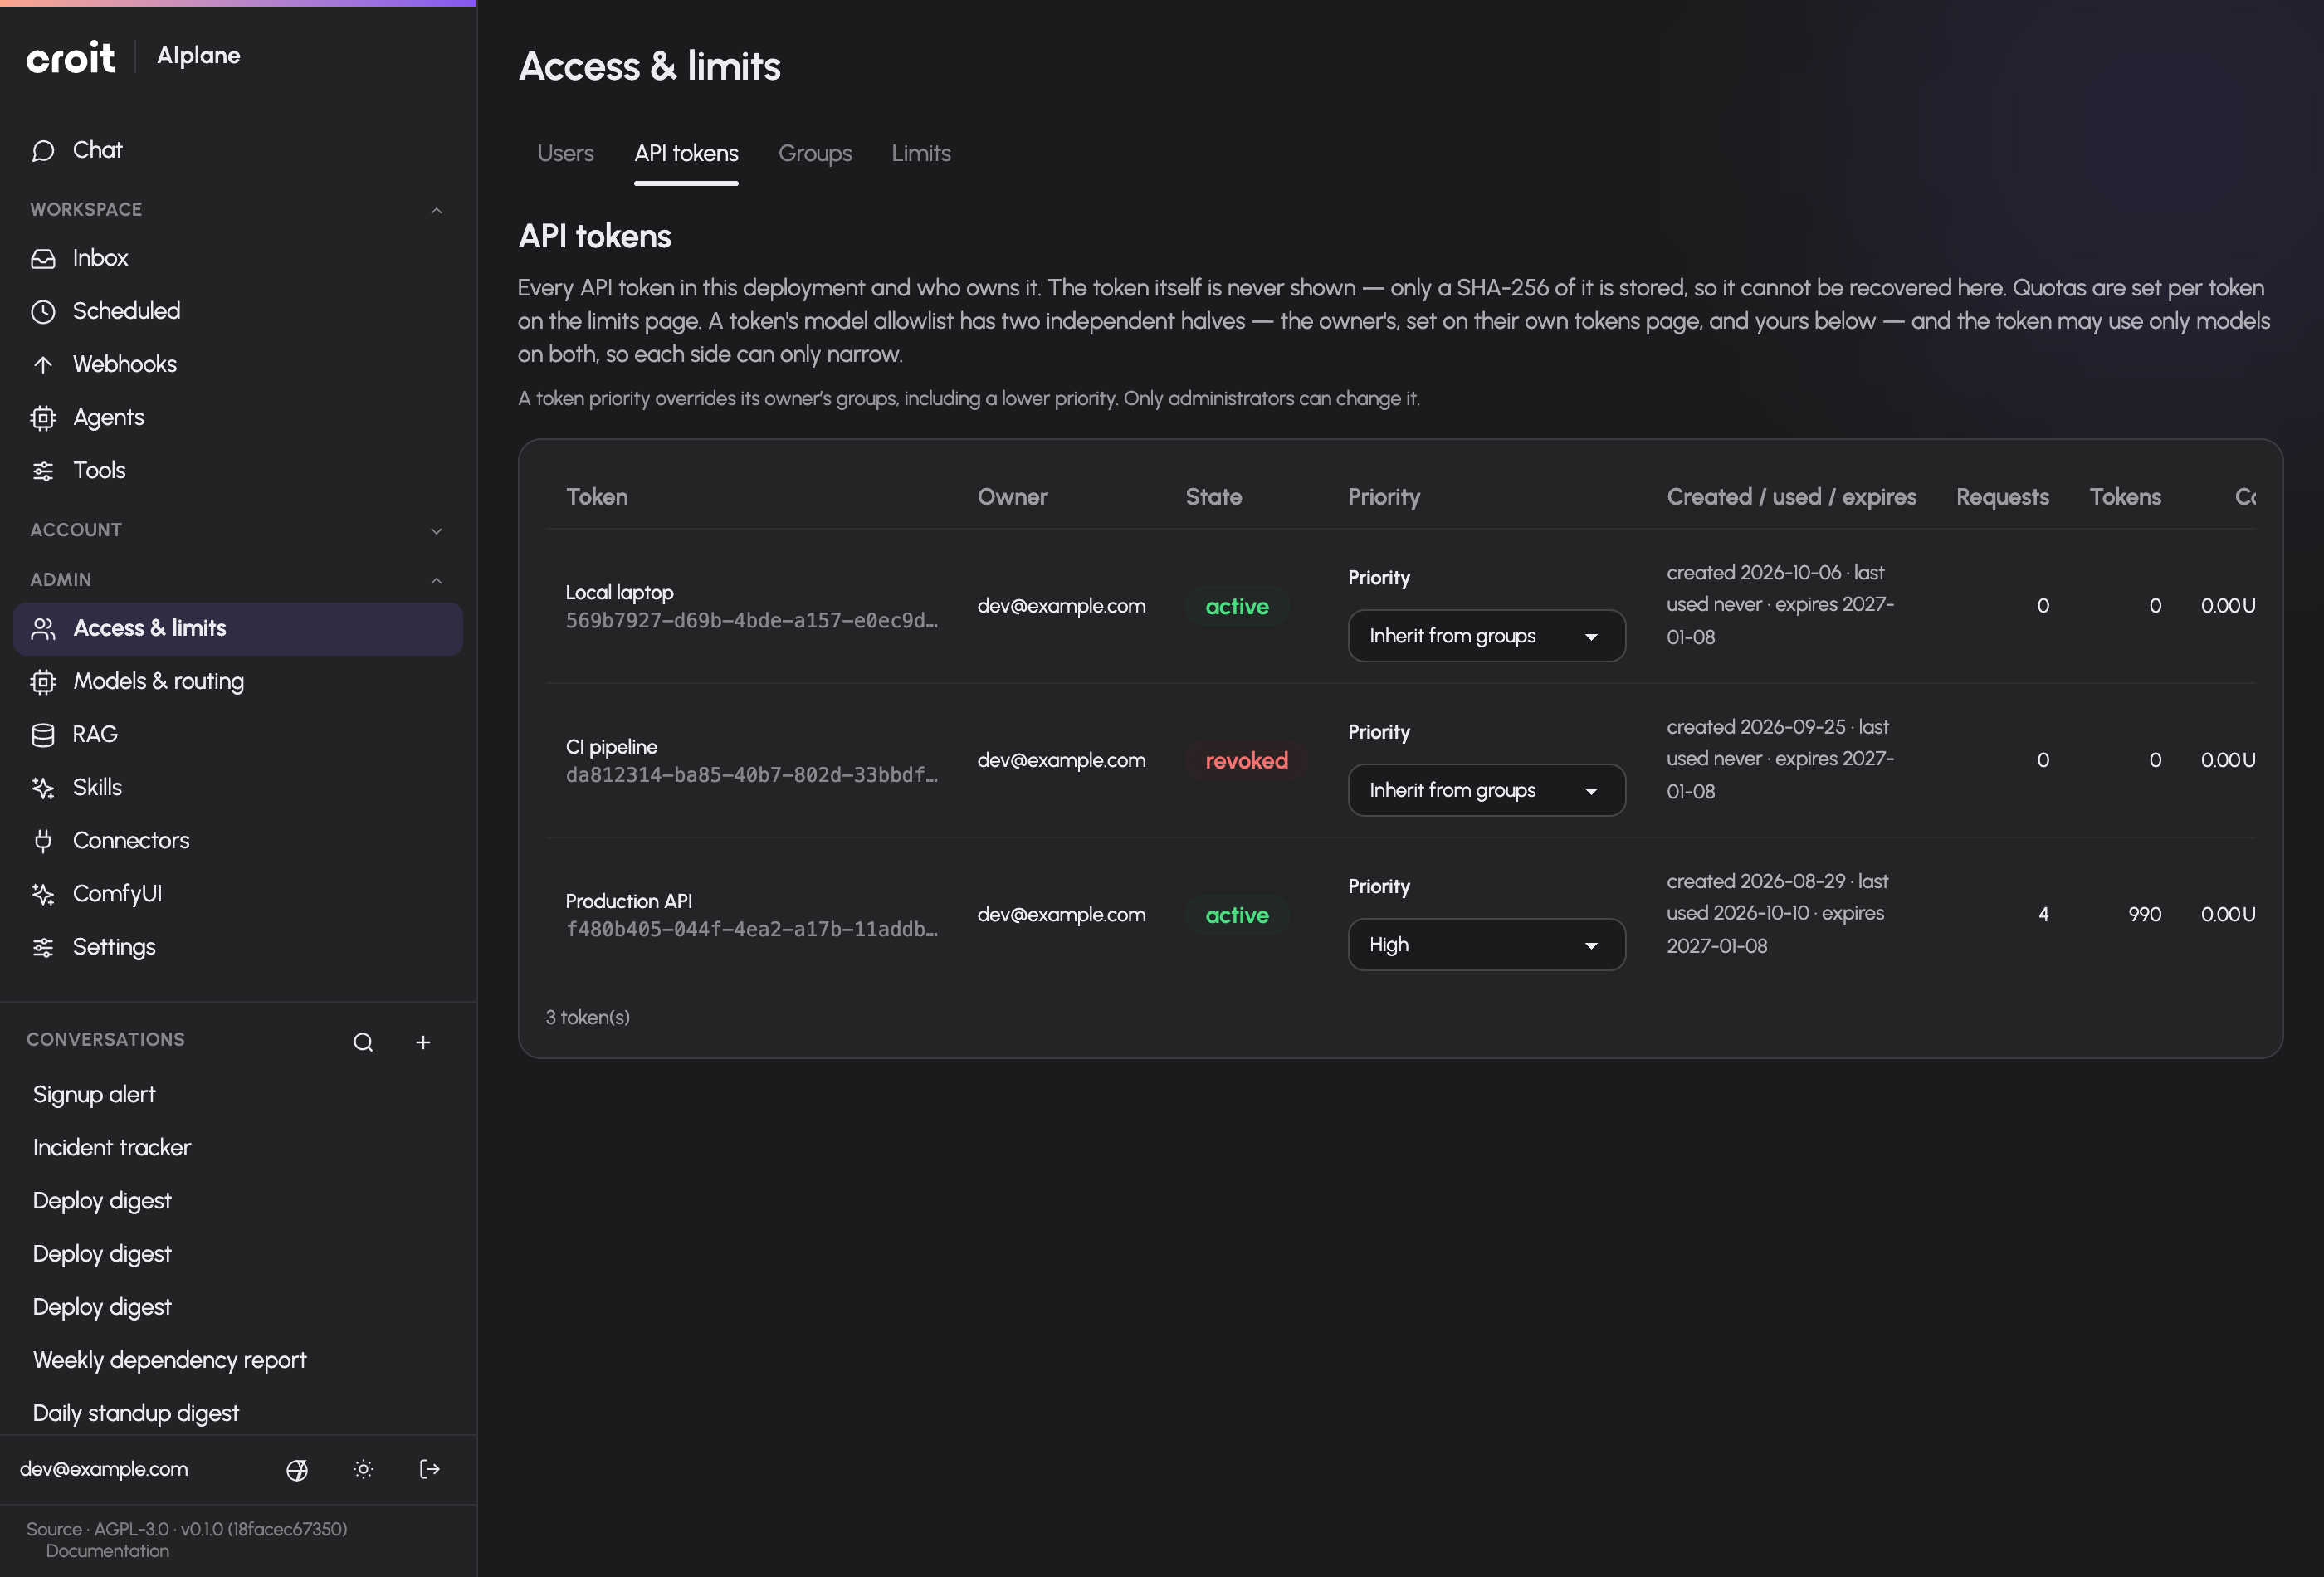This screenshot has width=2324, height=1577.
Task: Click Production API token hash f480b405
Action: 751,929
